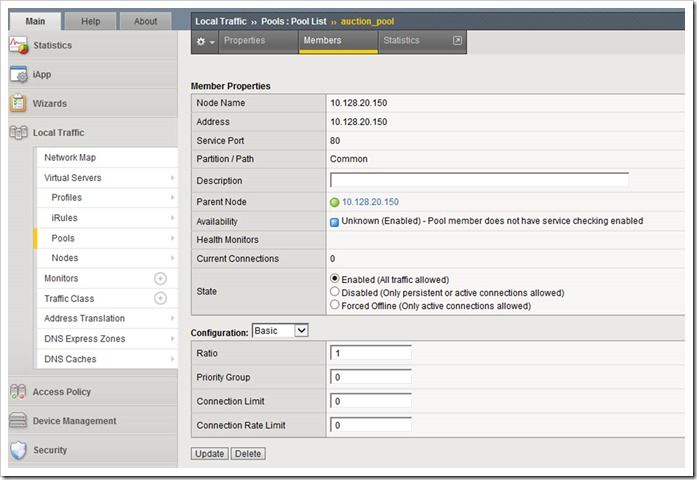This screenshot has width=697, height=480.
Task: Expand the Virtual Servers submenu arrow
Action: pyautogui.click(x=172, y=178)
